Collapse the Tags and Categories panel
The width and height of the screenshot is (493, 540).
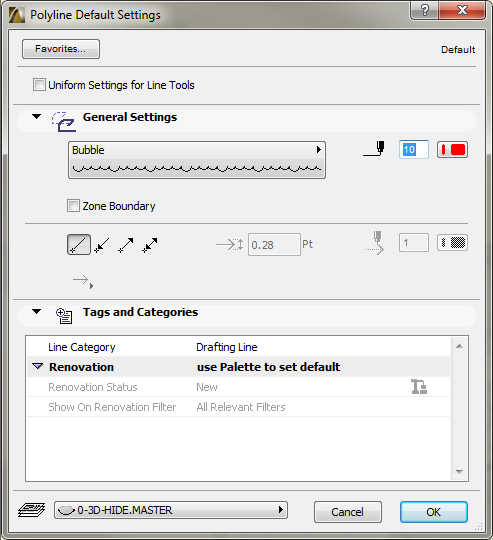click(x=36, y=311)
